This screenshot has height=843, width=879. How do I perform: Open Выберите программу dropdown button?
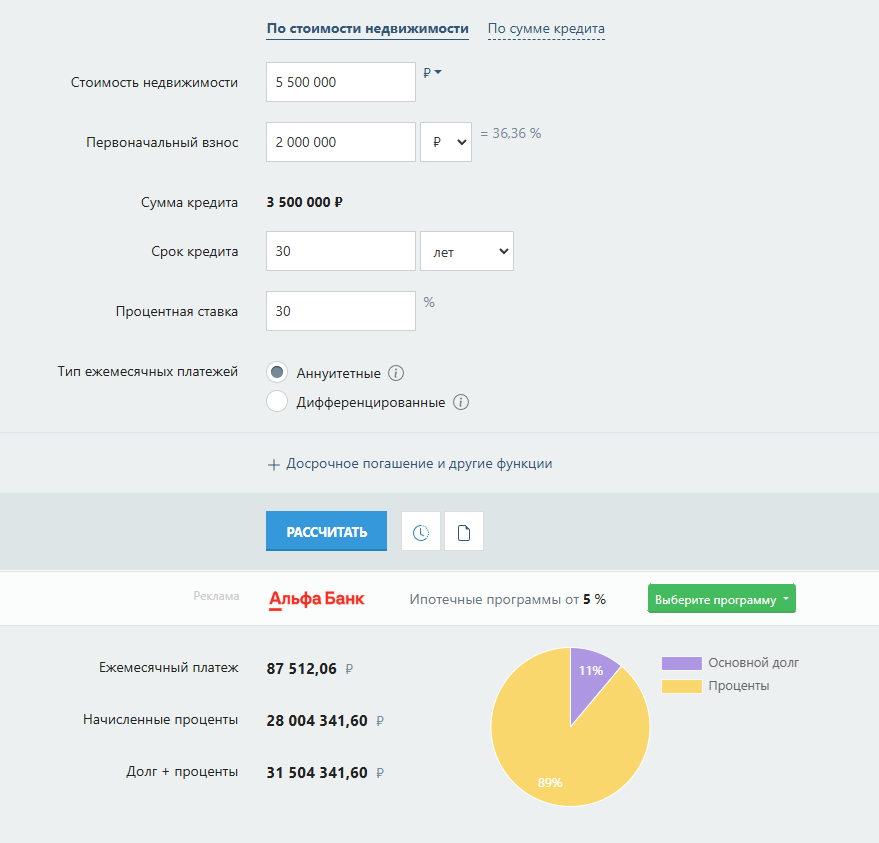click(x=721, y=600)
